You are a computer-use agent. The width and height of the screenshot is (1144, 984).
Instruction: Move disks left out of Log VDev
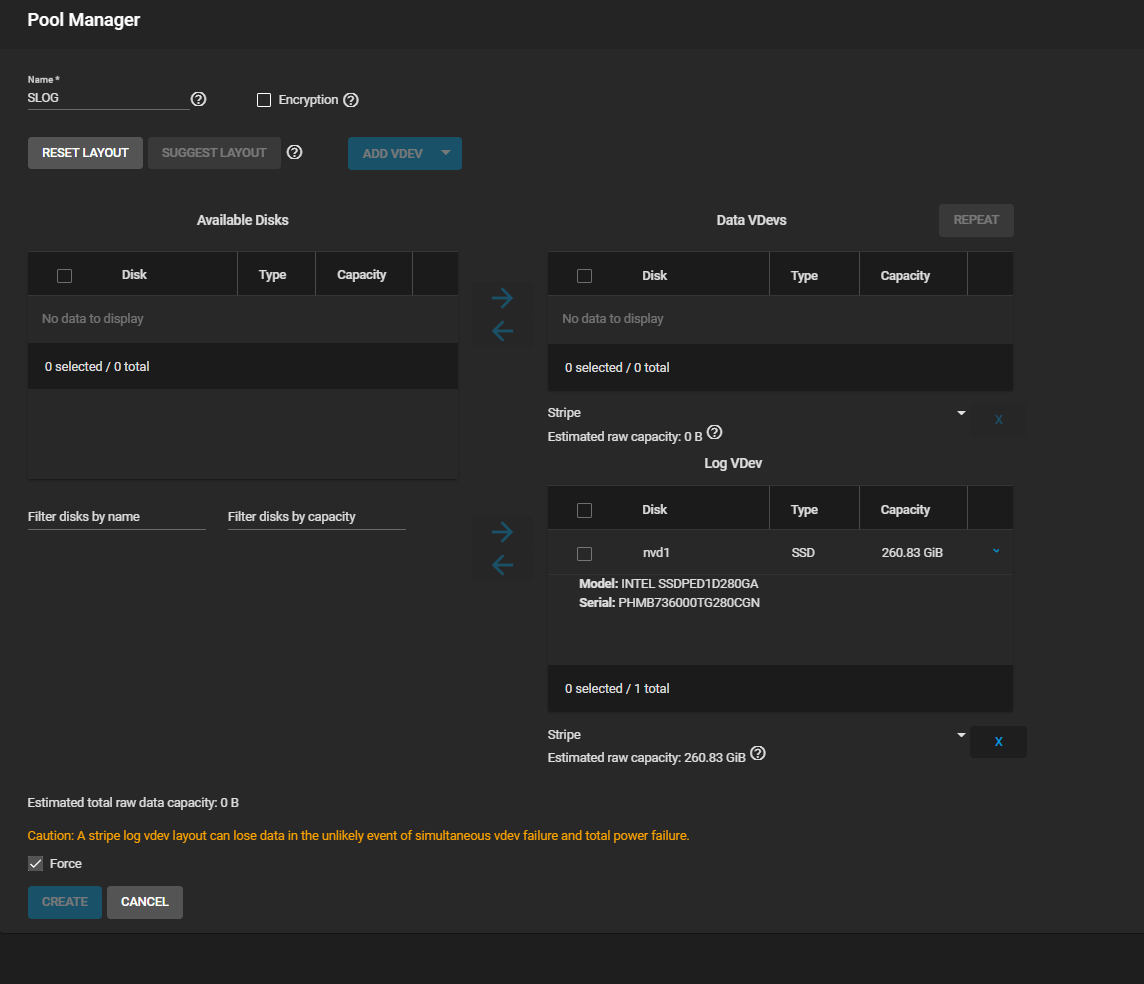[502, 565]
